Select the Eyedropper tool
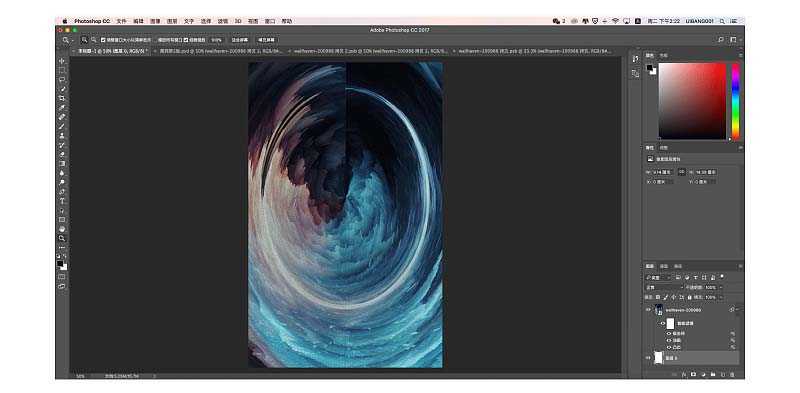Viewport: 800px width, 393px height. pos(62,108)
